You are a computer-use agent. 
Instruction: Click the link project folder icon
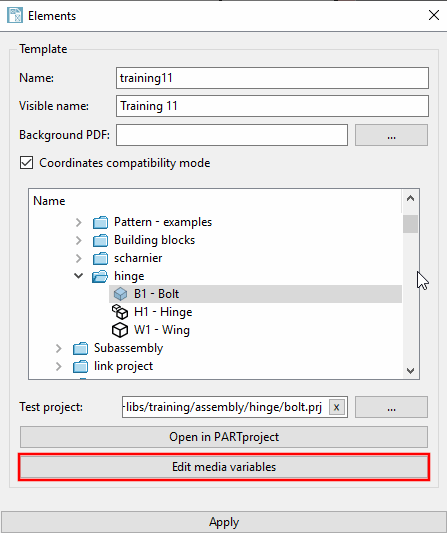(81, 366)
